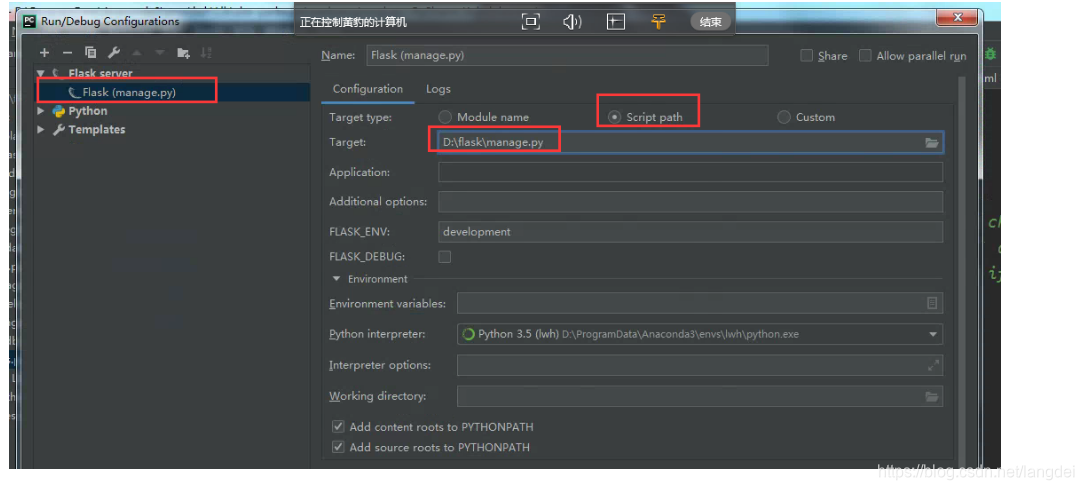
Task: Collapse the Environment section
Action: click(x=337, y=279)
